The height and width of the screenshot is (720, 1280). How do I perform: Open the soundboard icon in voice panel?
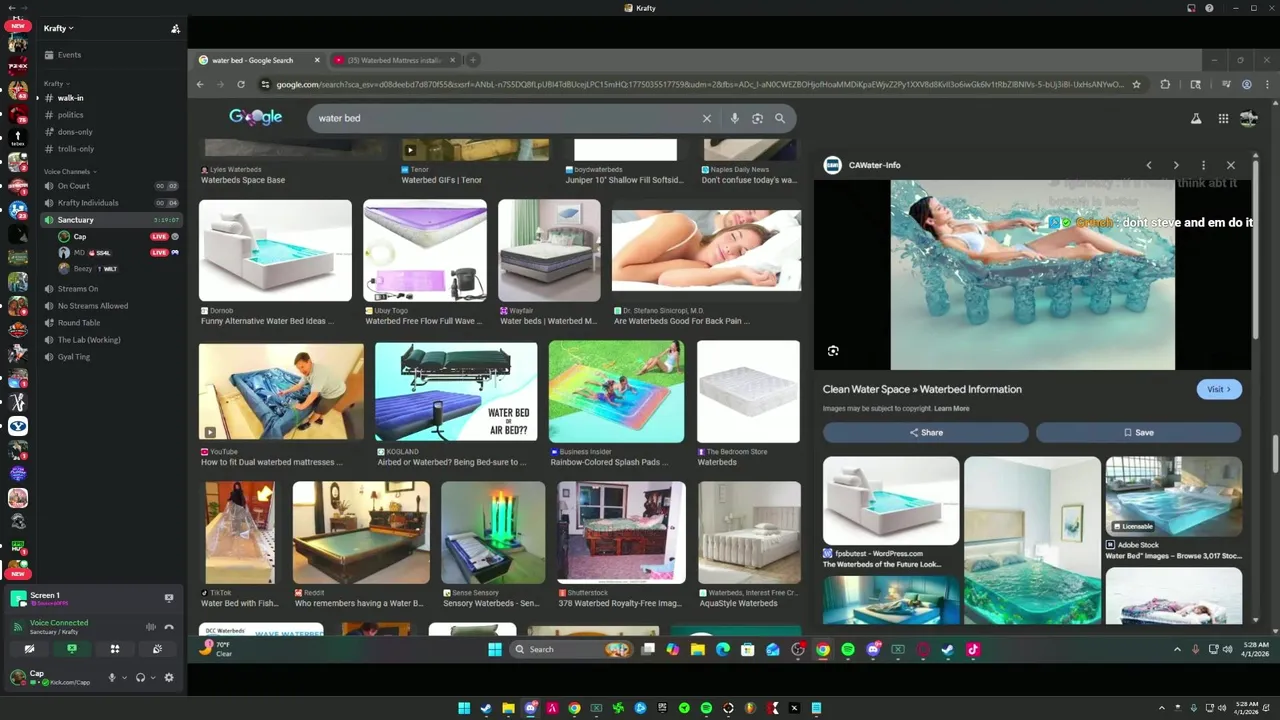157,649
